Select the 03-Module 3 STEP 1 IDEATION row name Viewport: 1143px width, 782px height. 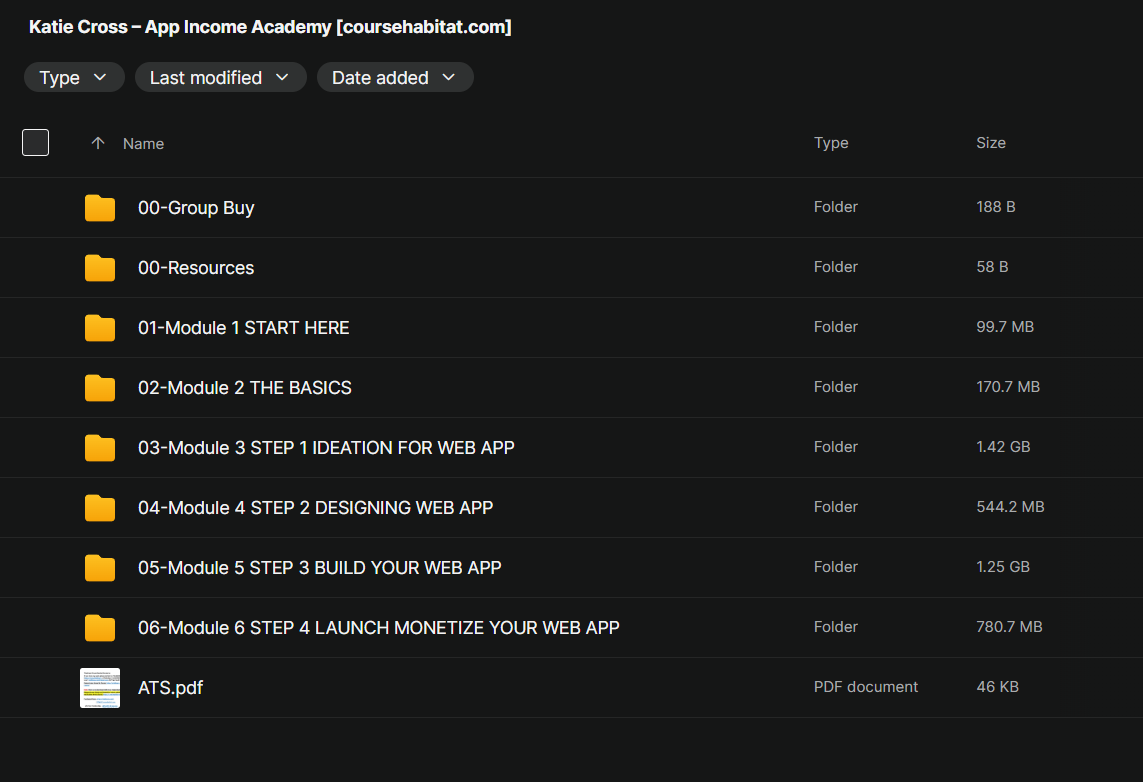(x=326, y=447)
